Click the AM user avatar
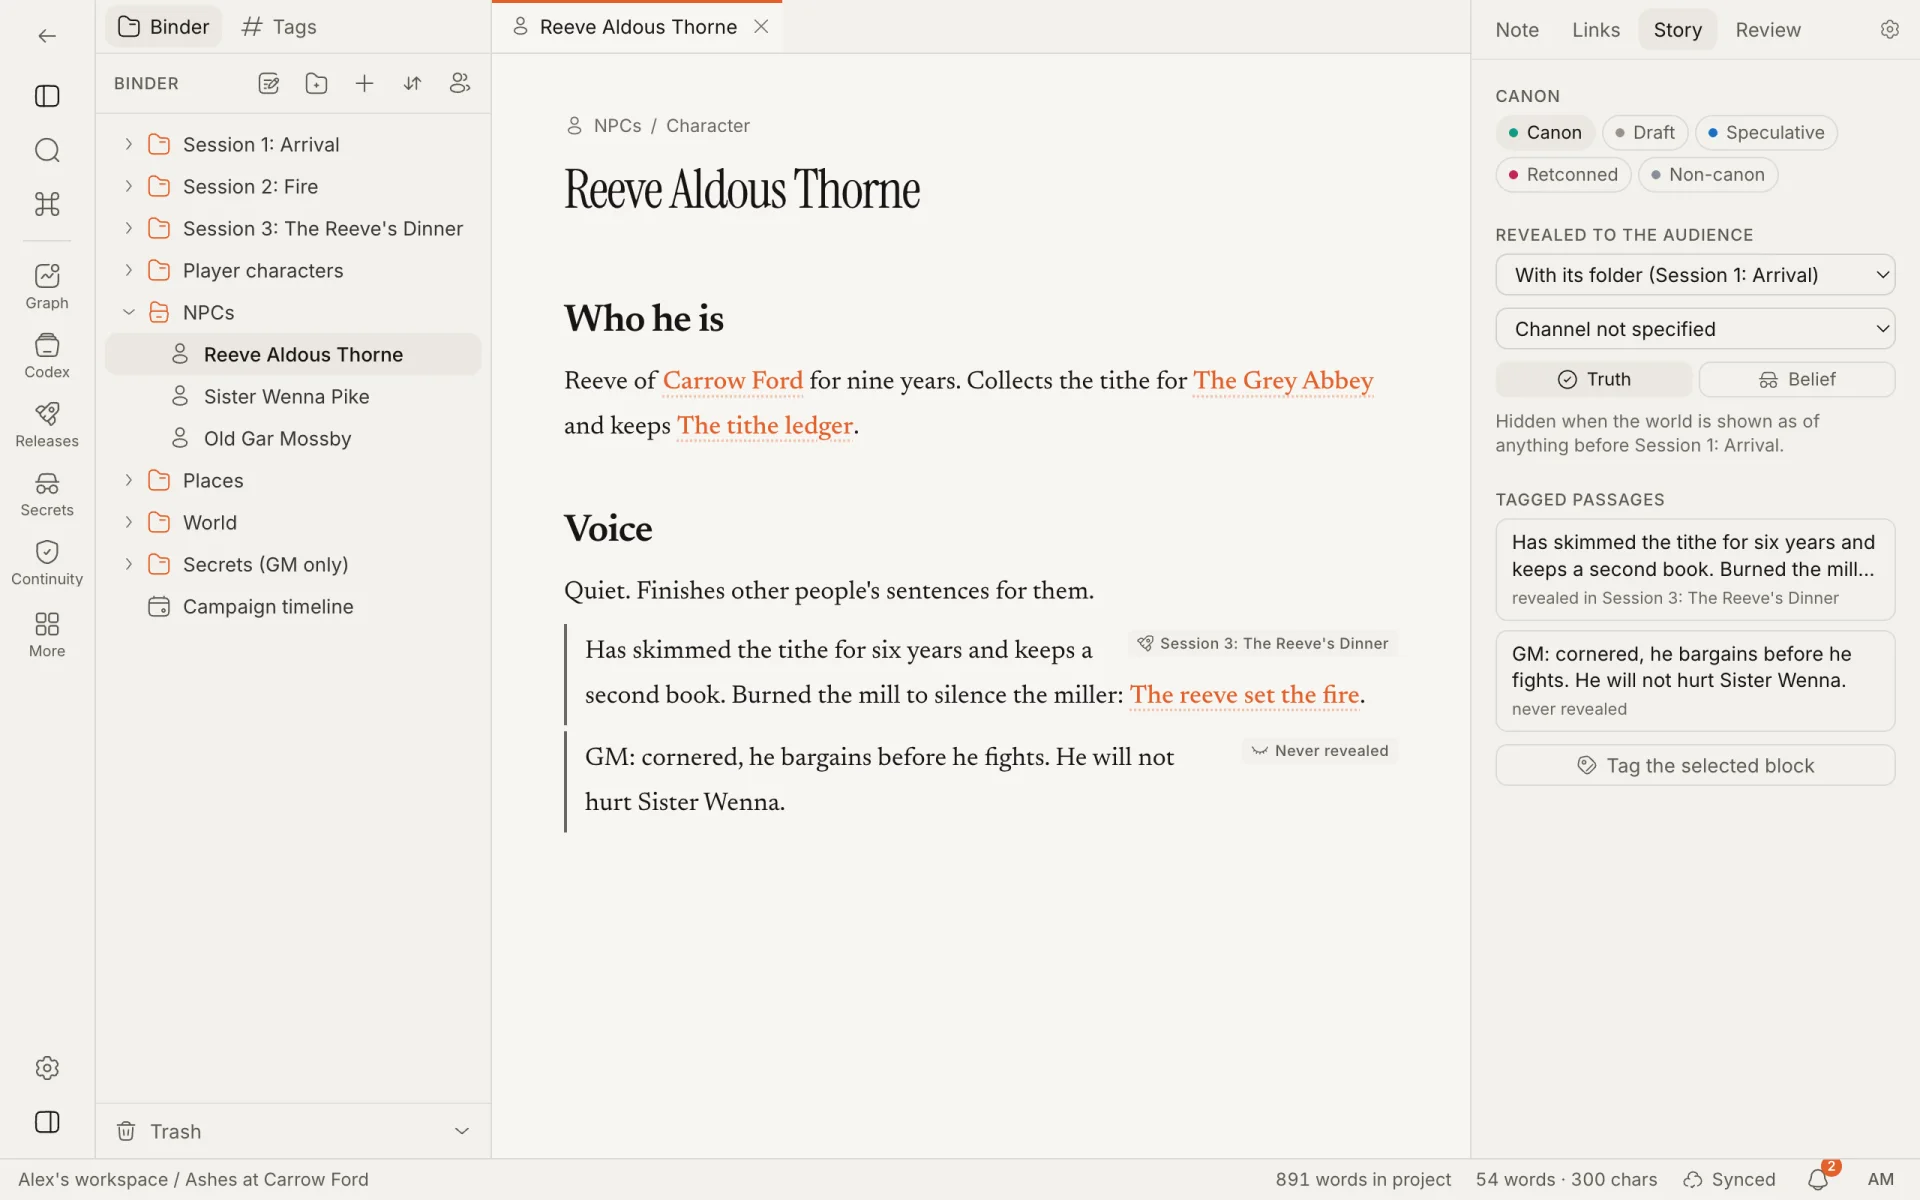This screenshot has height=1200, width=1920. [1880, 1180]
